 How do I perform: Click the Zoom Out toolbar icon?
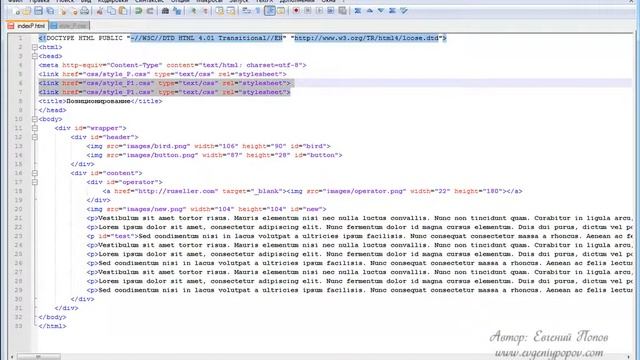[205, 11]
